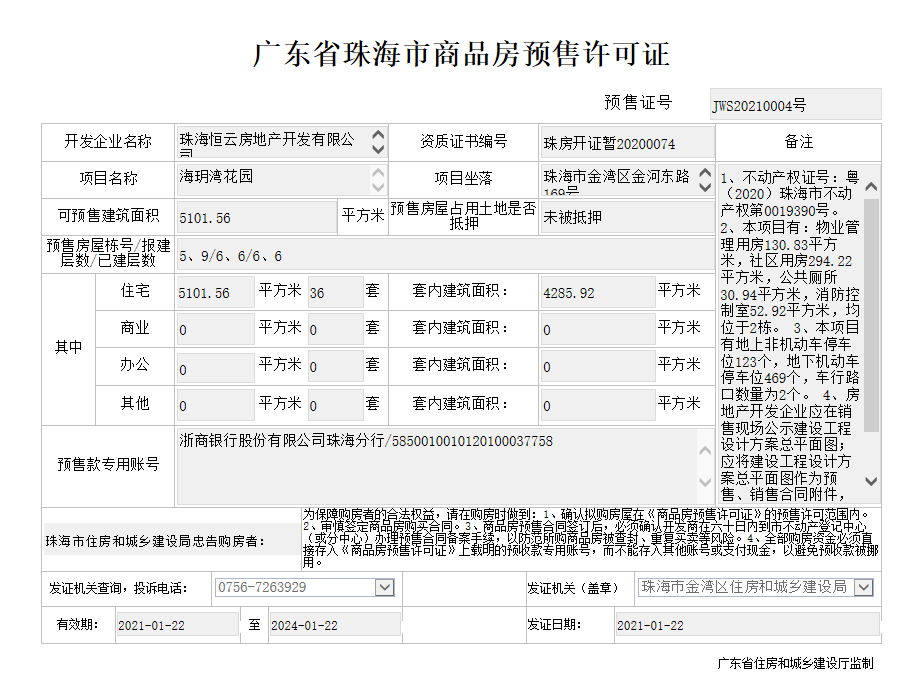Expand the 发证机关 issuing authority dropdown
Image resolution: width=911 pixels, height=694 pixels.
863,587
